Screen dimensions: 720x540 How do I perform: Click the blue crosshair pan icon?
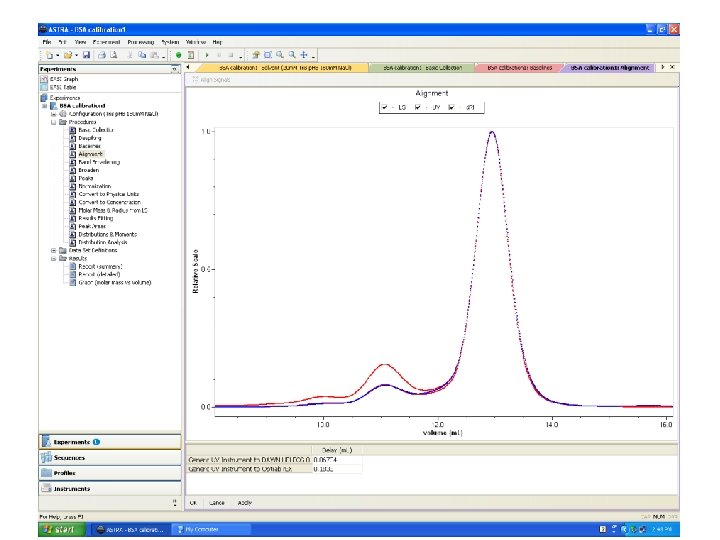tap(304, 55)
